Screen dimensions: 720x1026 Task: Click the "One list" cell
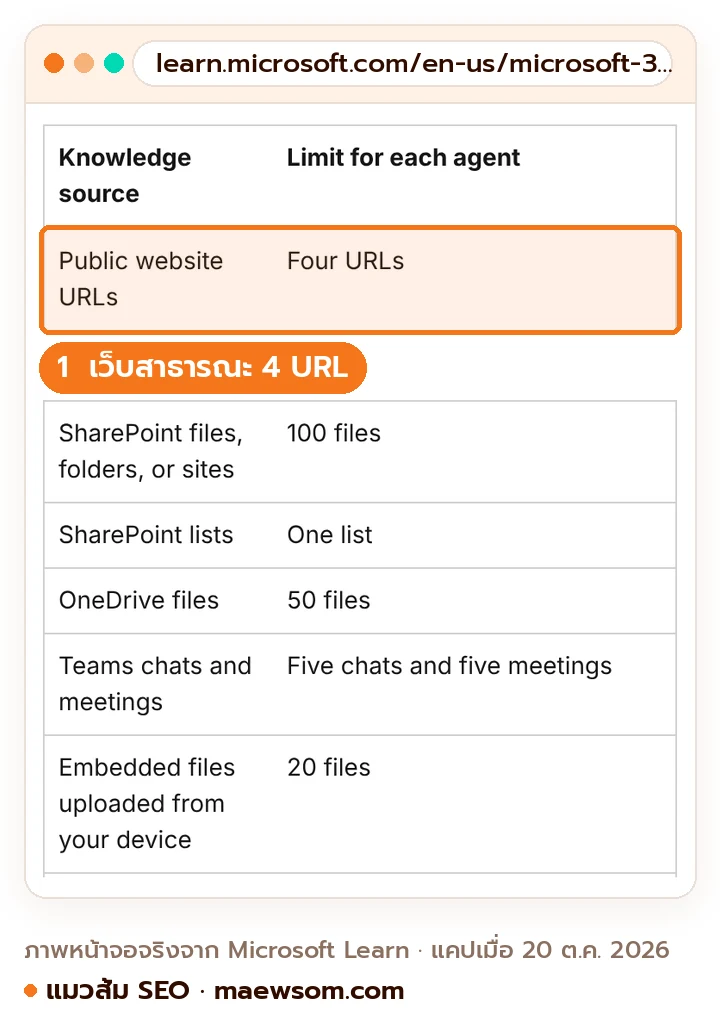click(x=330, y=535)
